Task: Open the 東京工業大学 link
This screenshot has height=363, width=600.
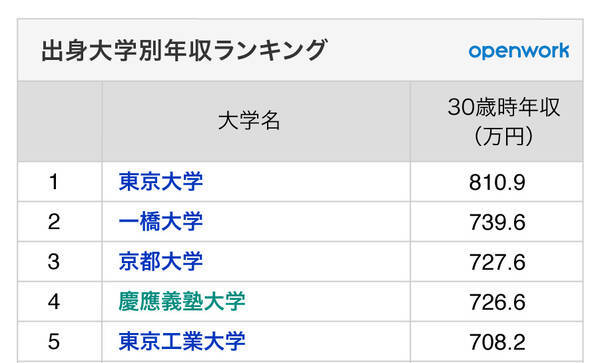Action: point(182,342)
